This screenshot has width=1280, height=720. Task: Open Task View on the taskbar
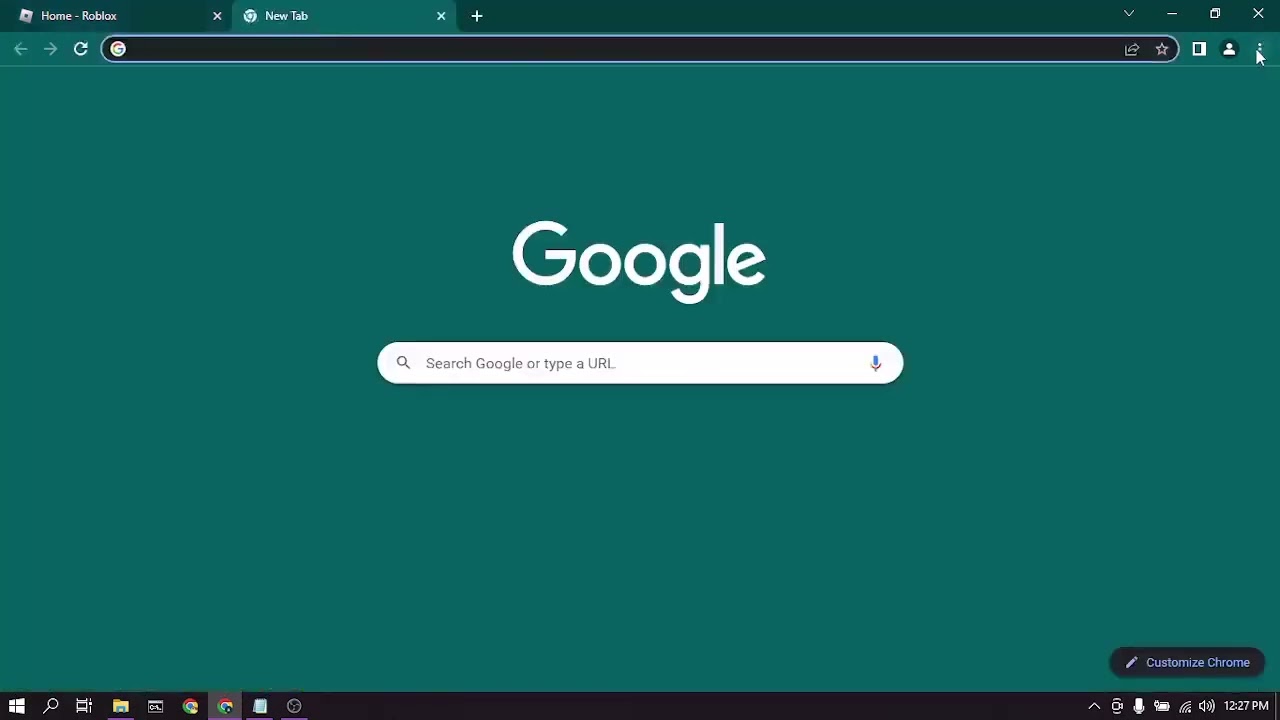(84, 706)
